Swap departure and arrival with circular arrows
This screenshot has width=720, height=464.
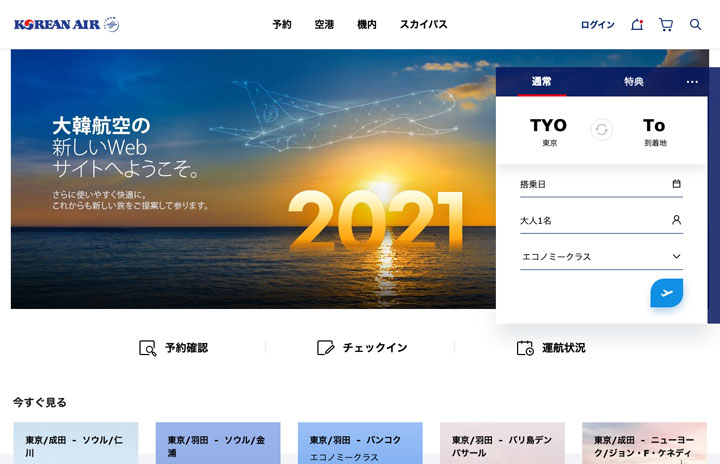(x=602, y=130)
